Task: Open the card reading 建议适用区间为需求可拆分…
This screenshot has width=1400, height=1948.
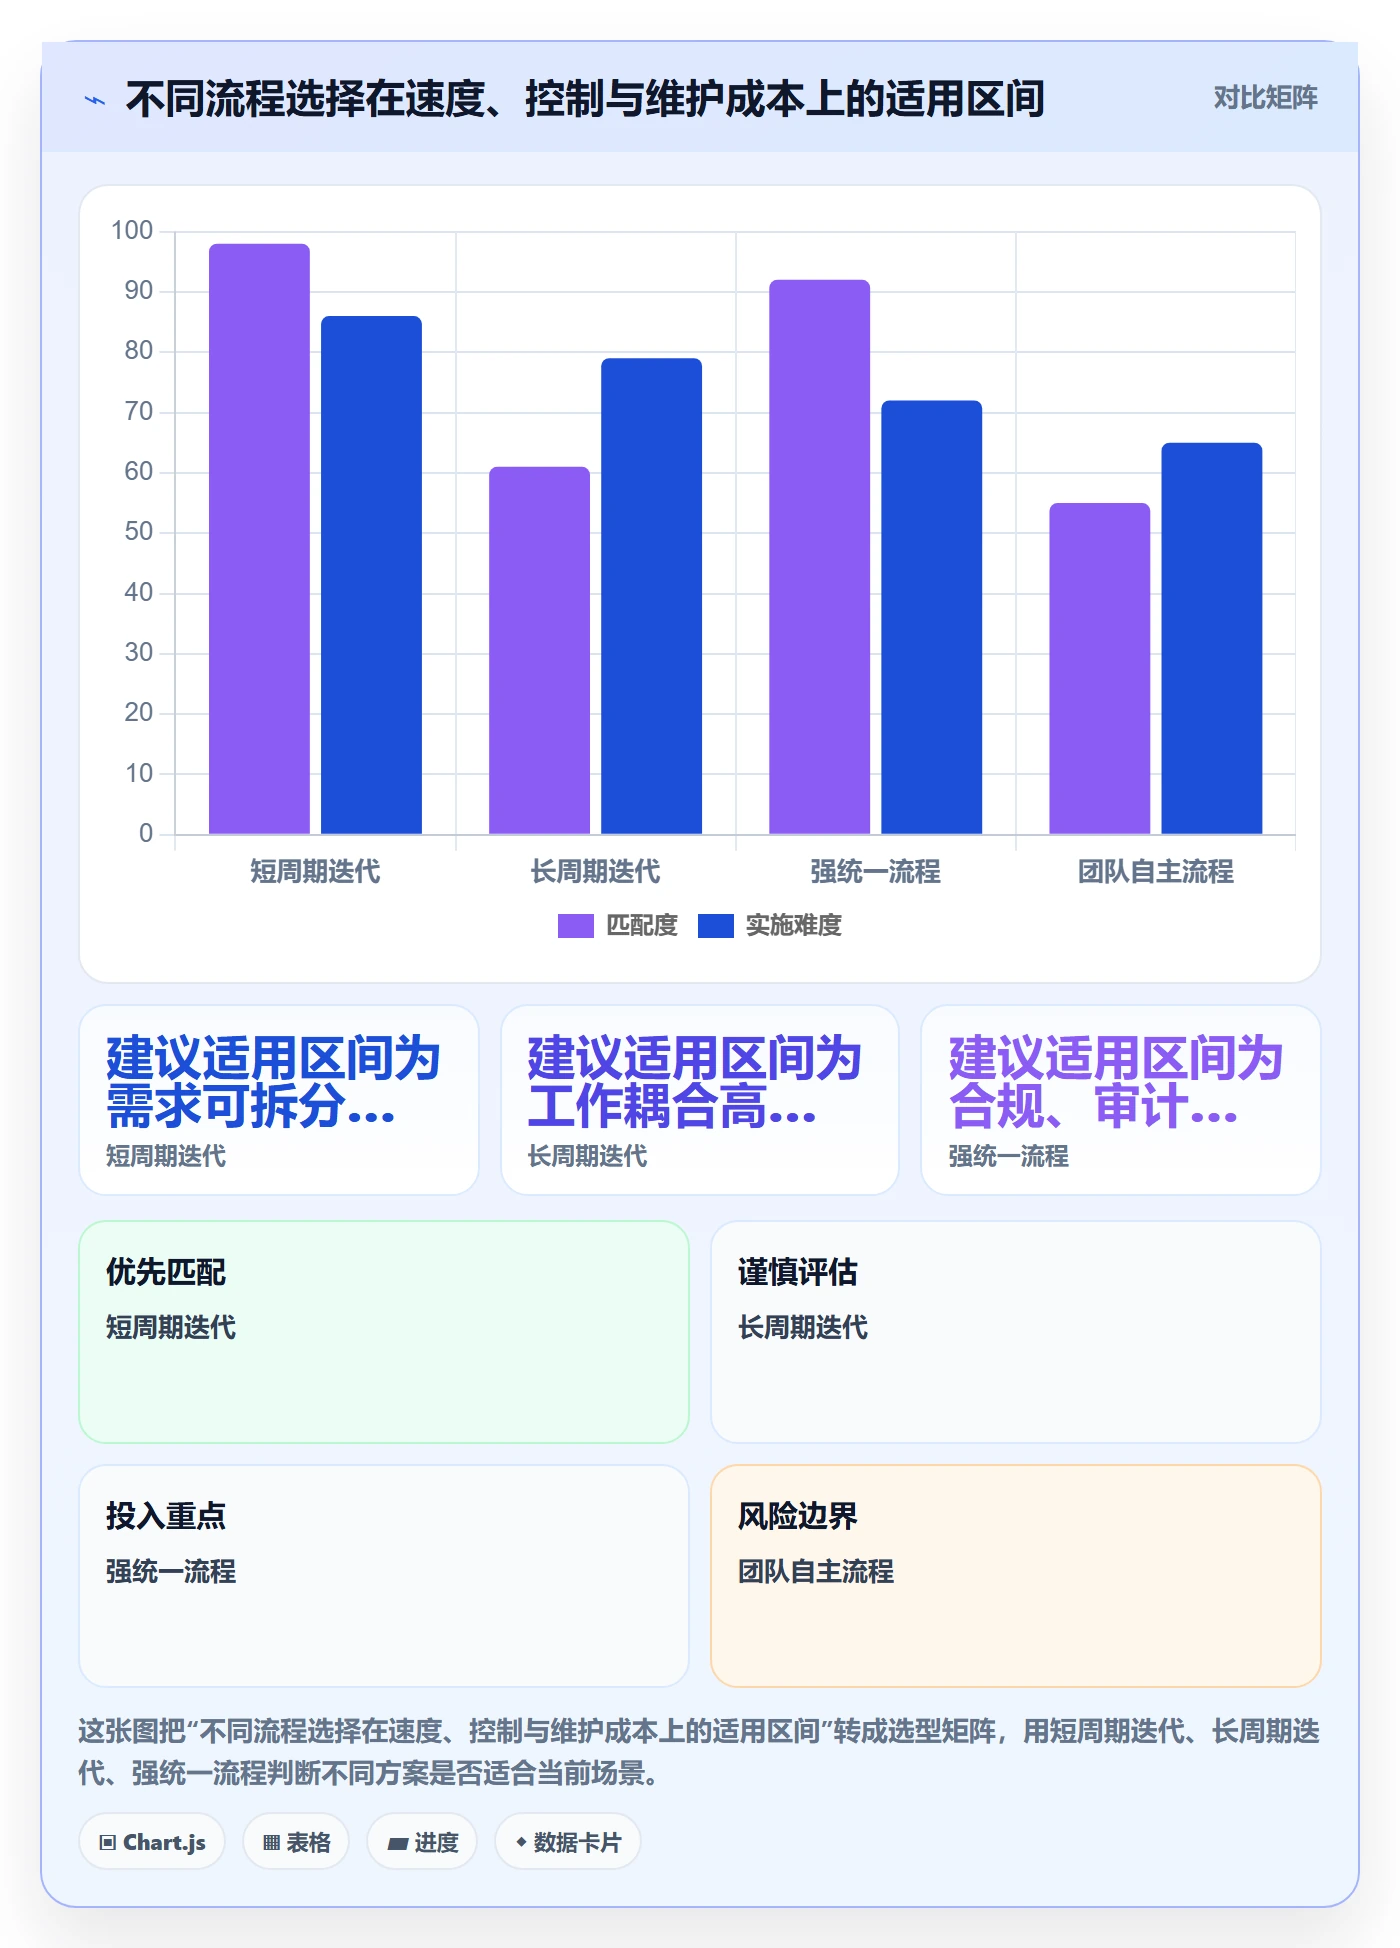Action: point(279,1100)
